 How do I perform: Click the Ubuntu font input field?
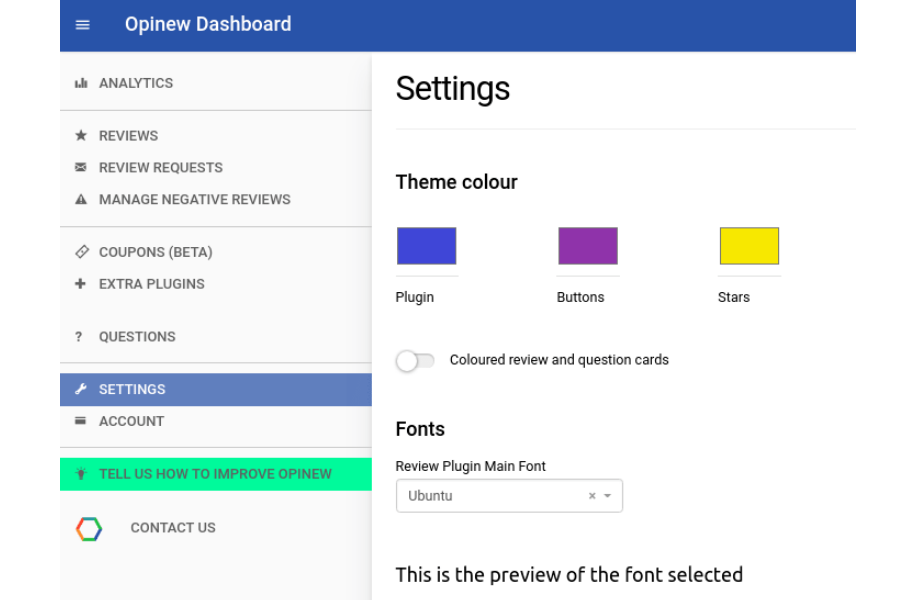click(x=509, y=496)
